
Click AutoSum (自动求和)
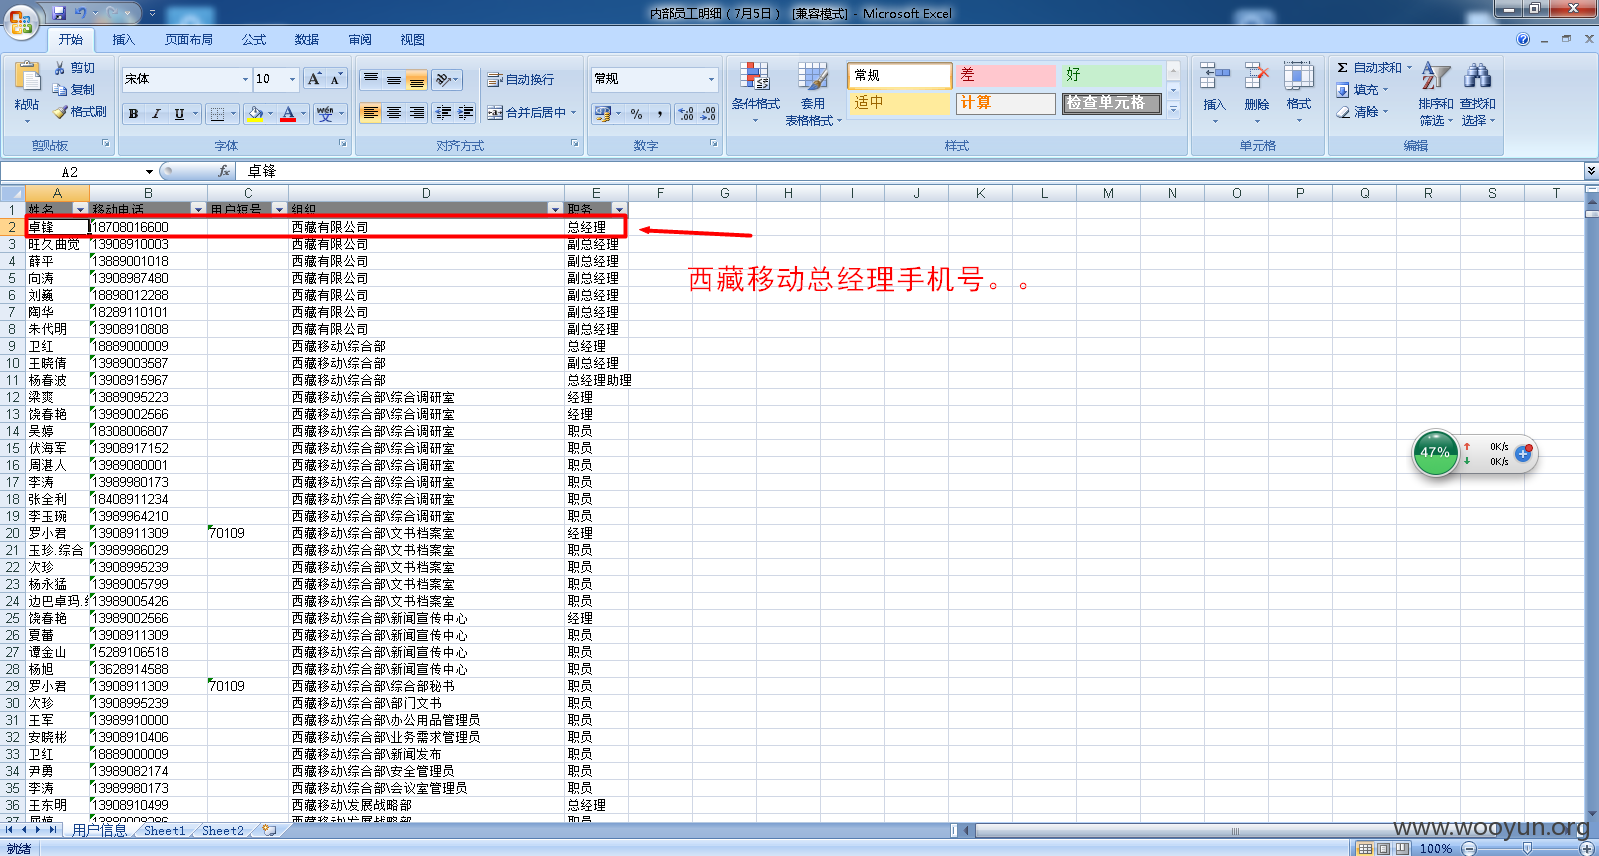click(x=1370, y=68)
